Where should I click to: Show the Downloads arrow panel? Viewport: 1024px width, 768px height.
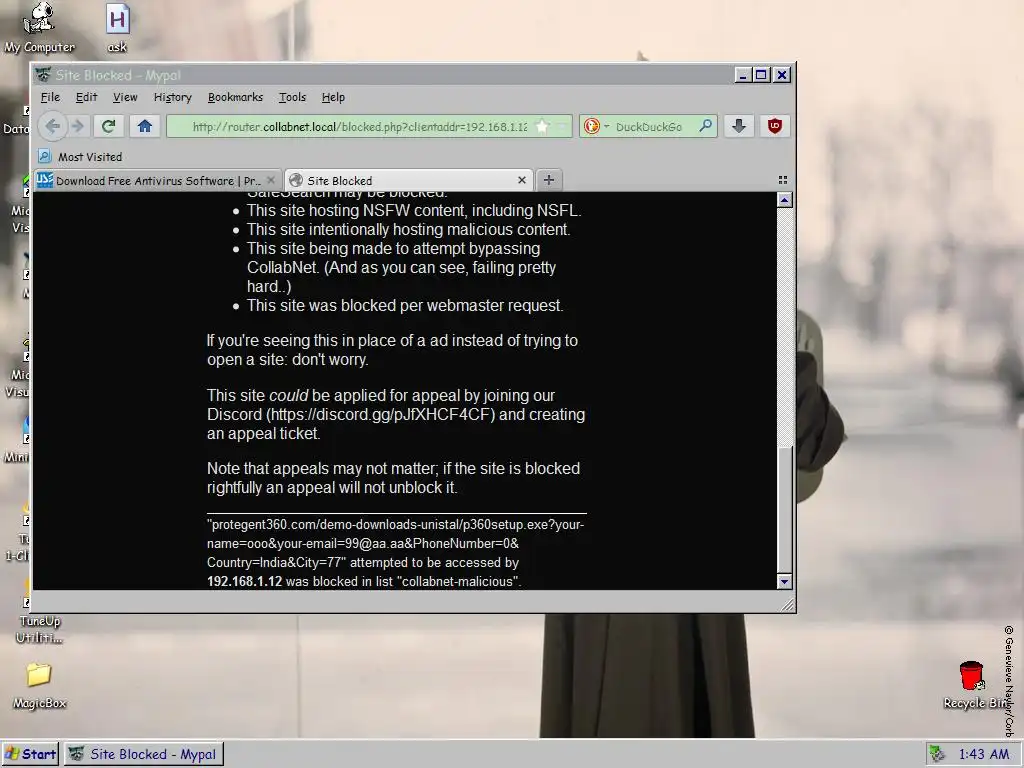739,126
